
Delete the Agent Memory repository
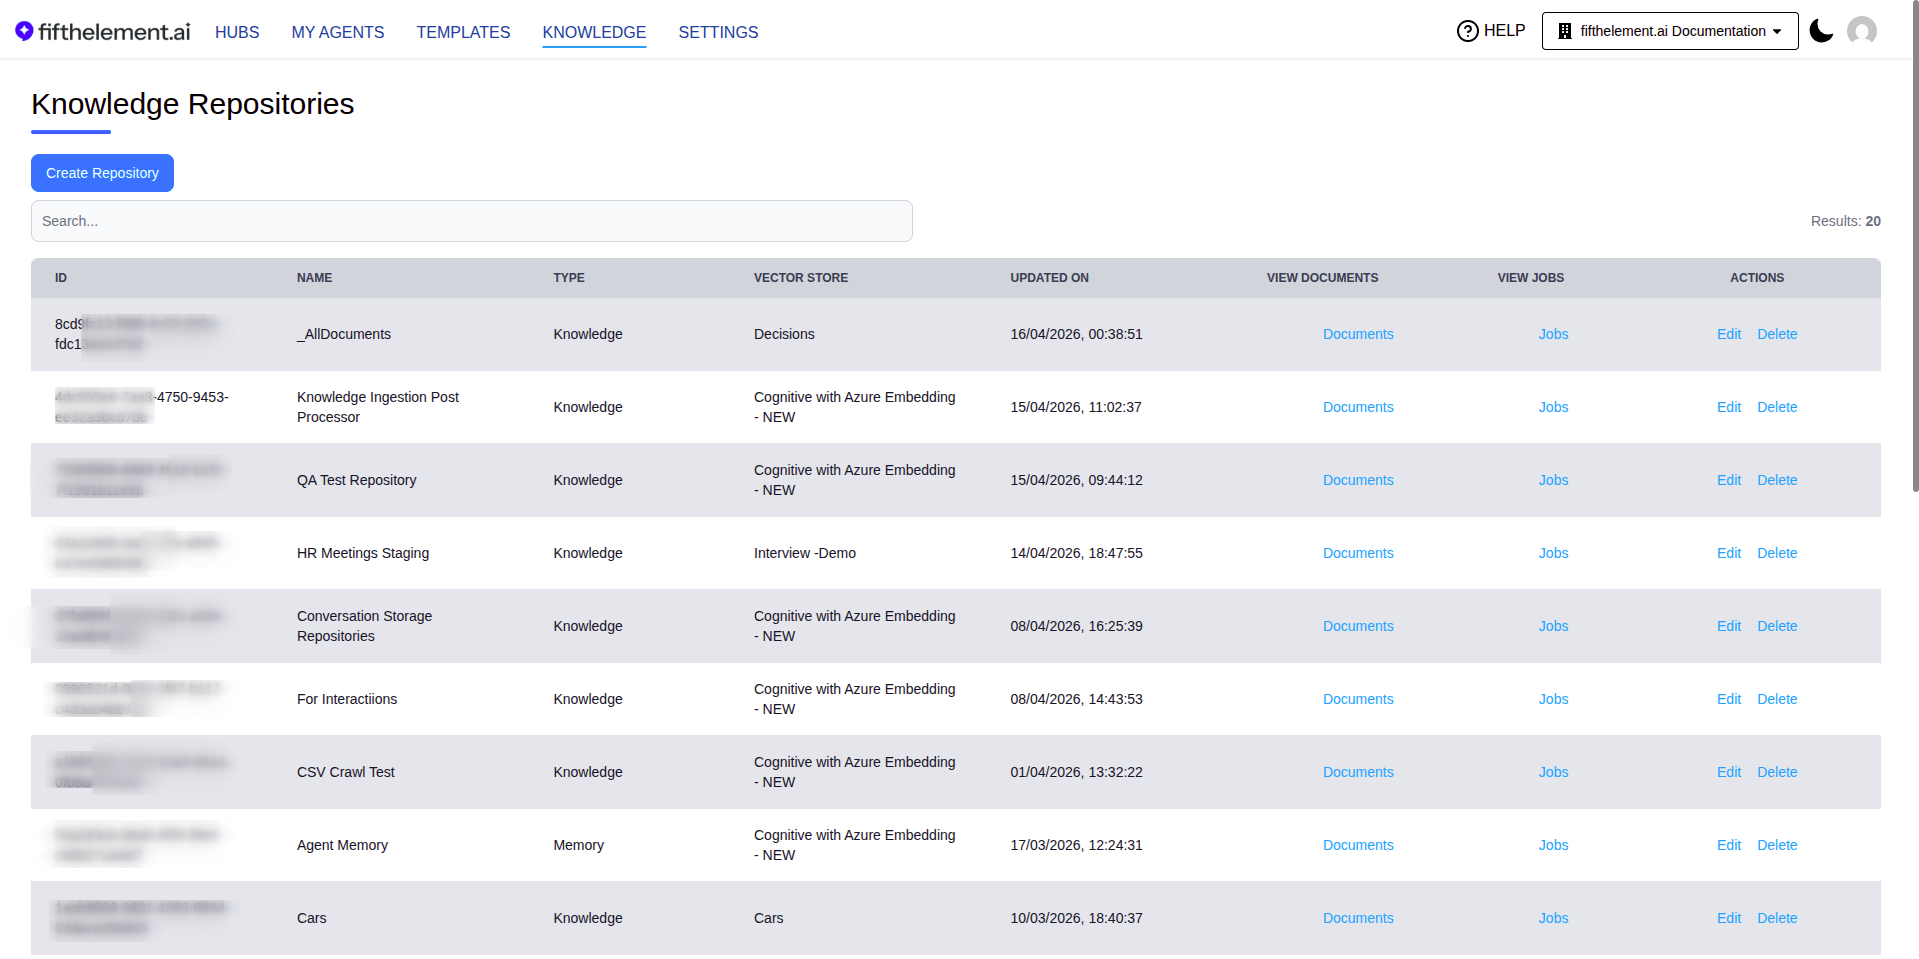[x=1777, y=845]
